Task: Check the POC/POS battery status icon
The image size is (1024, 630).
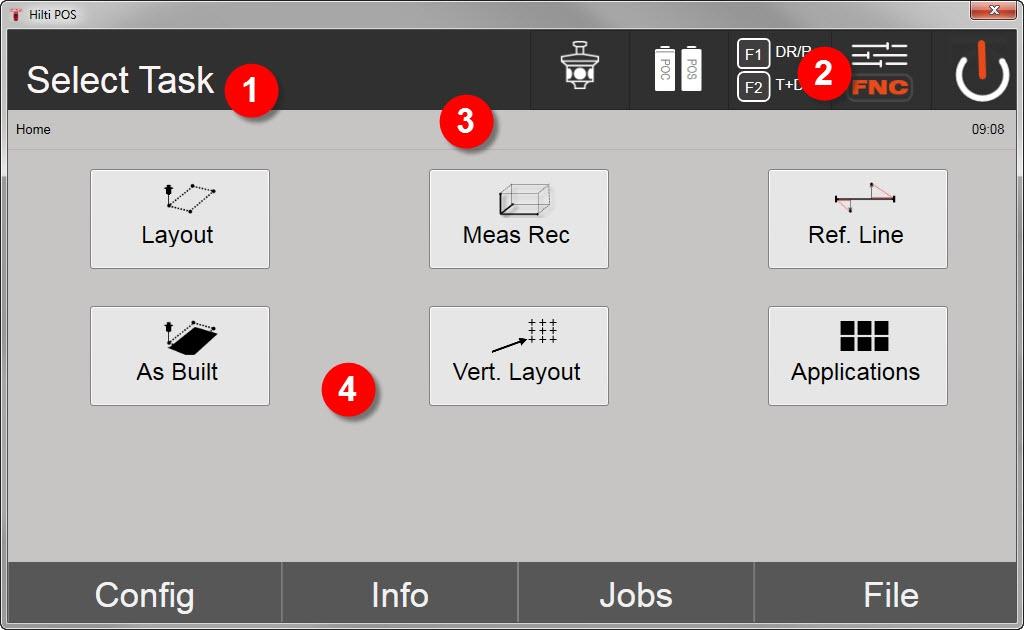Action: pyautogui.click(x=678, y=68)
